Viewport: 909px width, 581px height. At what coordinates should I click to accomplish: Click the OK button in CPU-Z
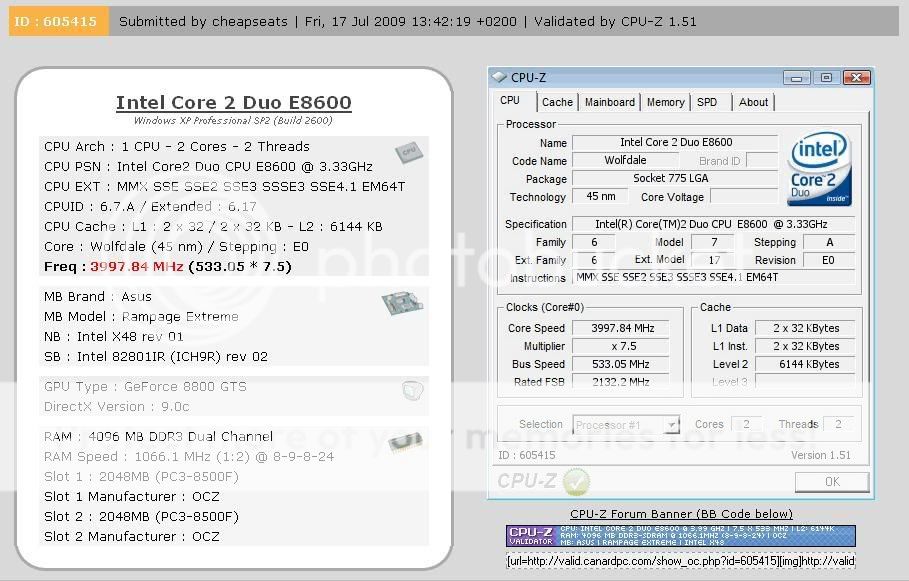[x=832, y=482]
